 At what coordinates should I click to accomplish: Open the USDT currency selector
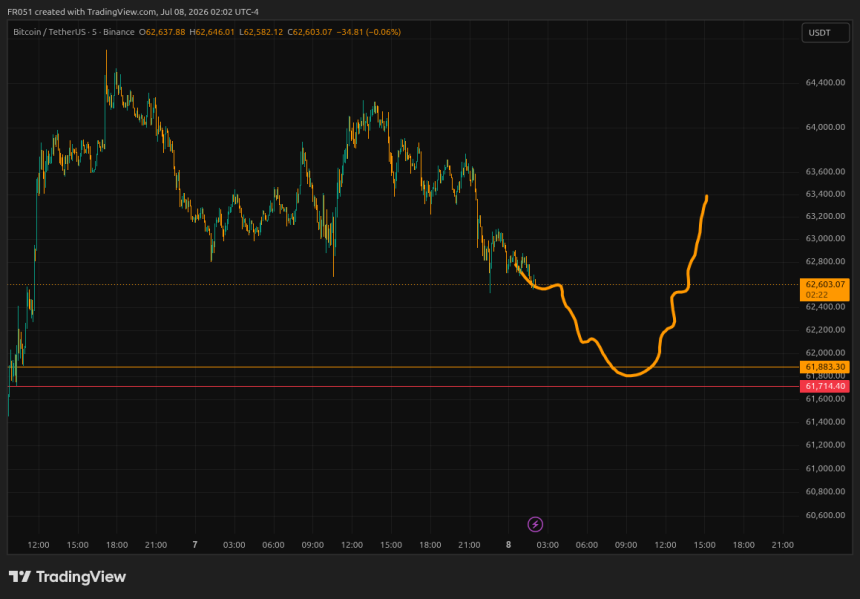(825, 33)
